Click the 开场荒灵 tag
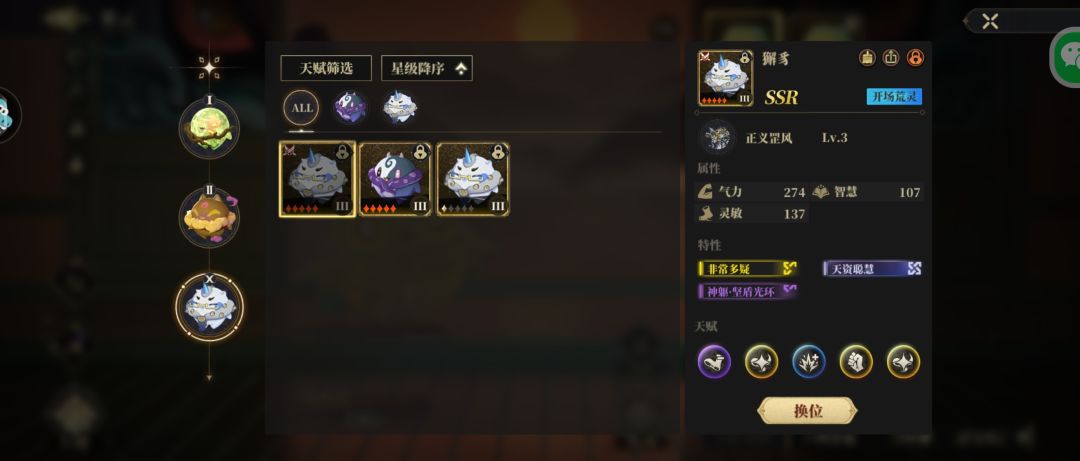This screenshot has width=1080, height=461. click(x=894, y=96)
